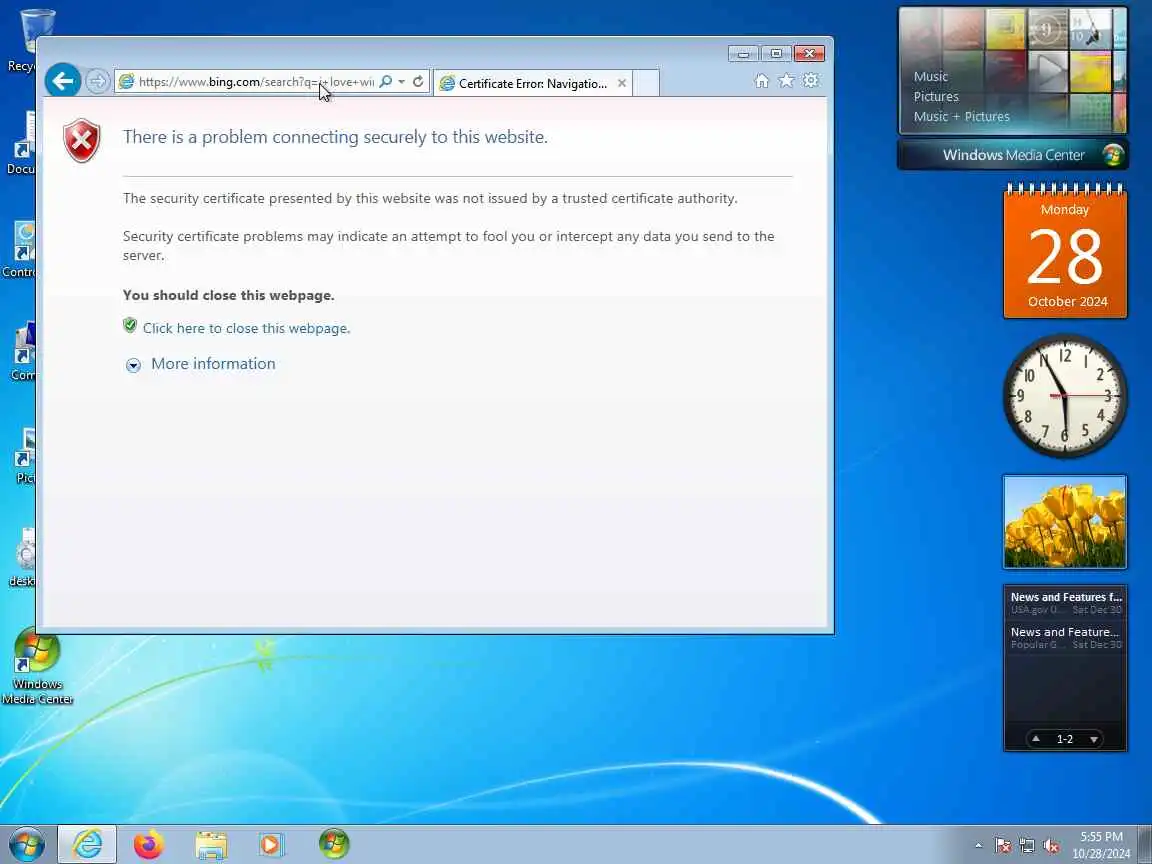Click the red shield error icon

tap(82, 140)
